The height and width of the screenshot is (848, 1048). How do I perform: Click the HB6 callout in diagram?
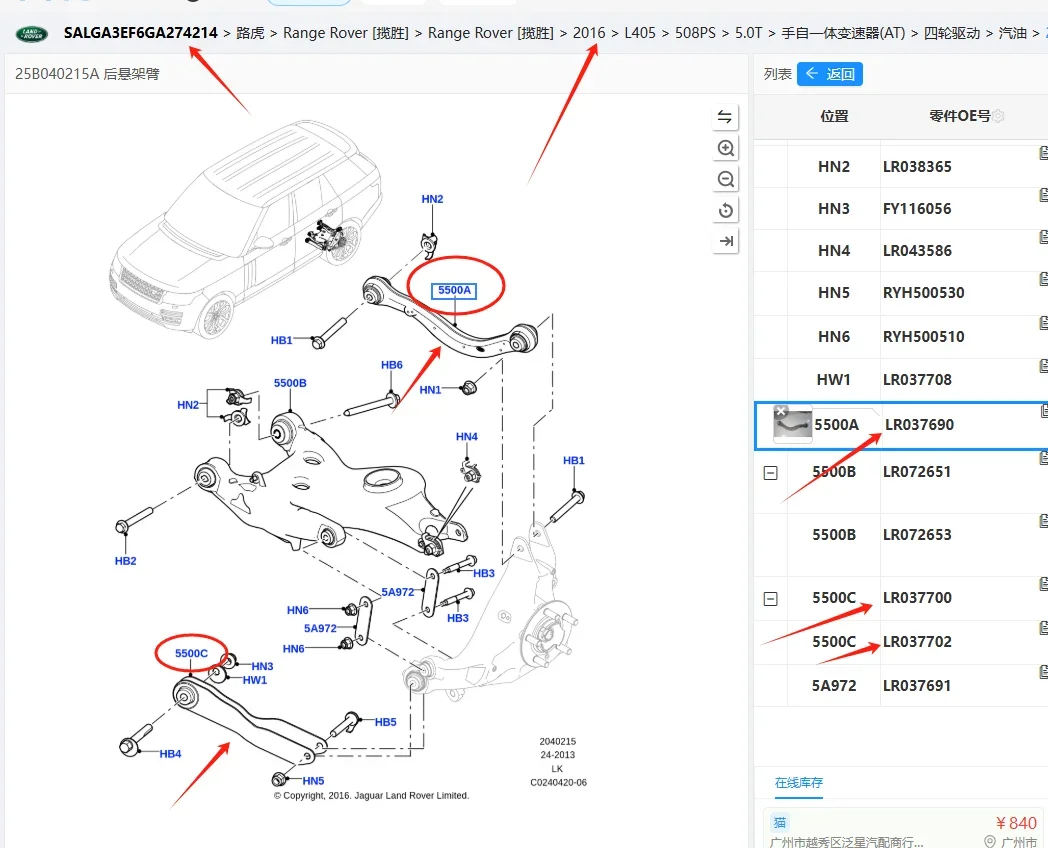click(x=392, y=365)
